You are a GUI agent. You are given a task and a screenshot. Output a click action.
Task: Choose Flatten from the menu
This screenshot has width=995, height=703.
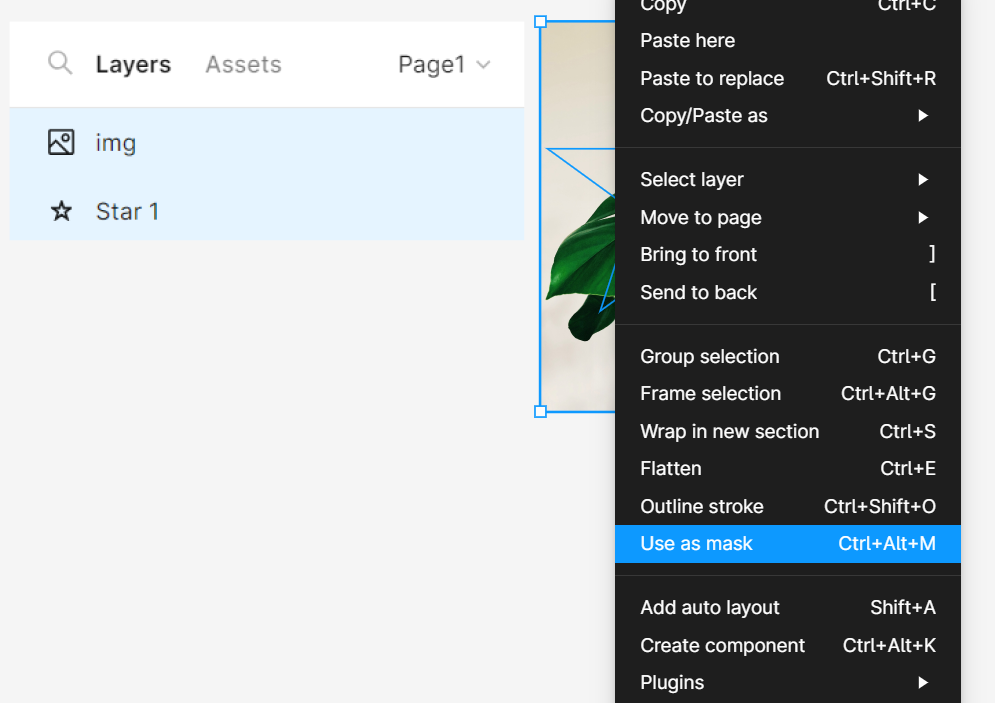(787, 468)
